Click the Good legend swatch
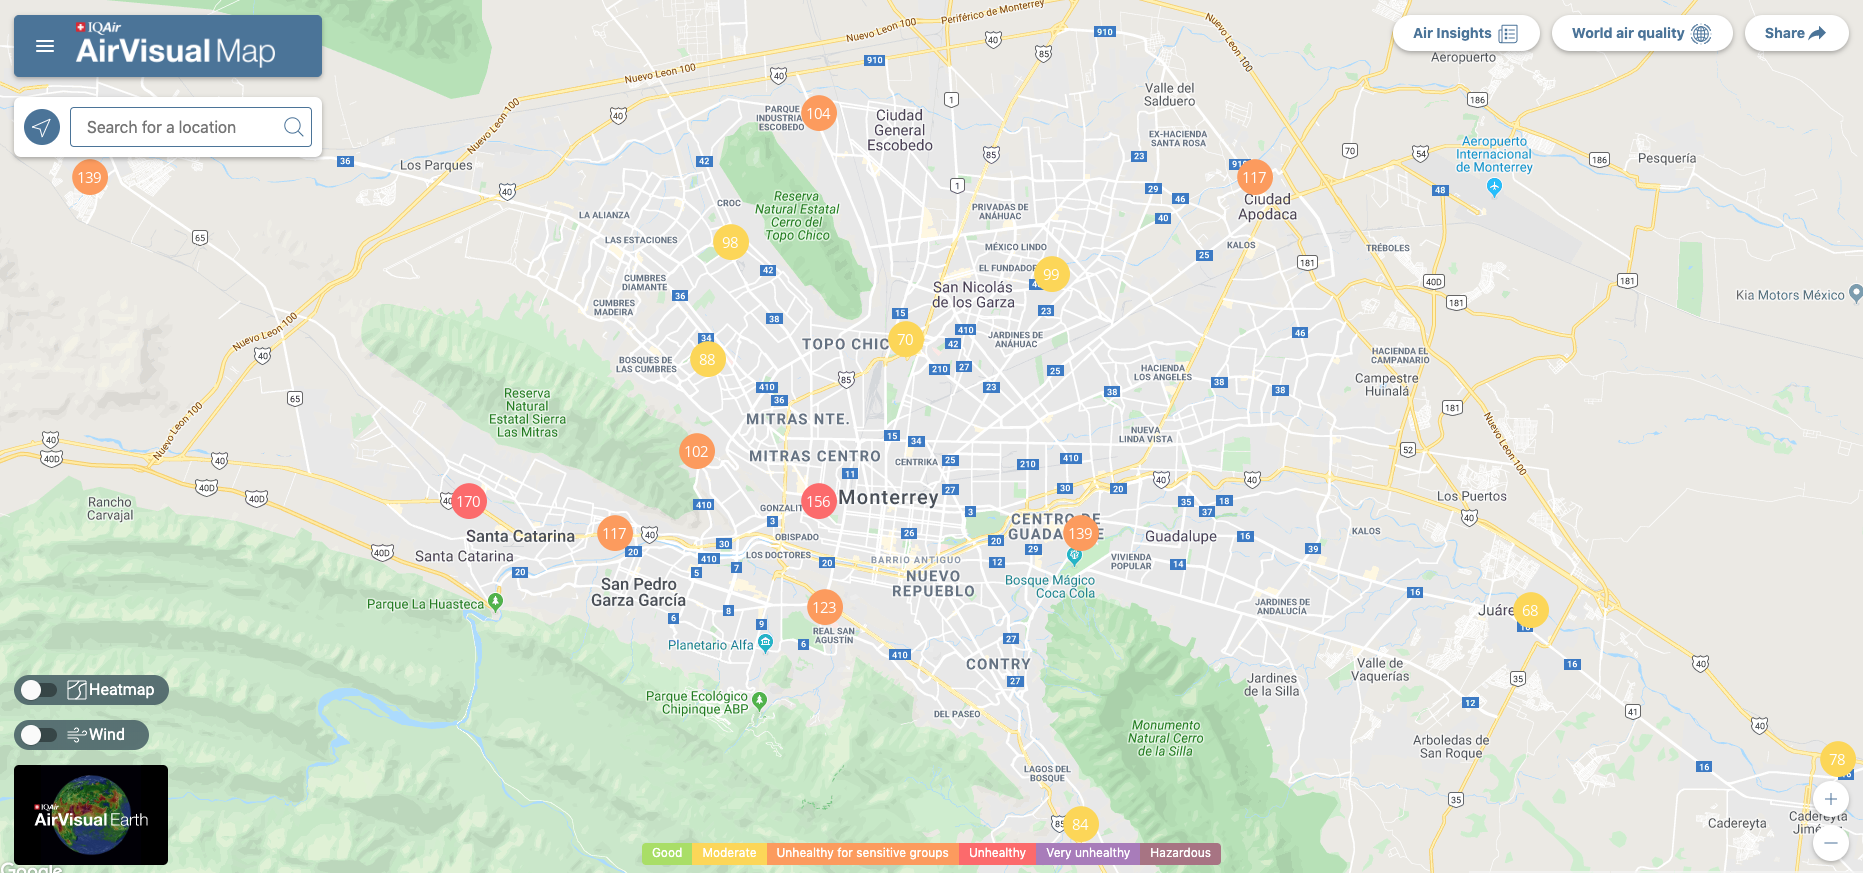Screen dimensions: 1863x873 667,853
